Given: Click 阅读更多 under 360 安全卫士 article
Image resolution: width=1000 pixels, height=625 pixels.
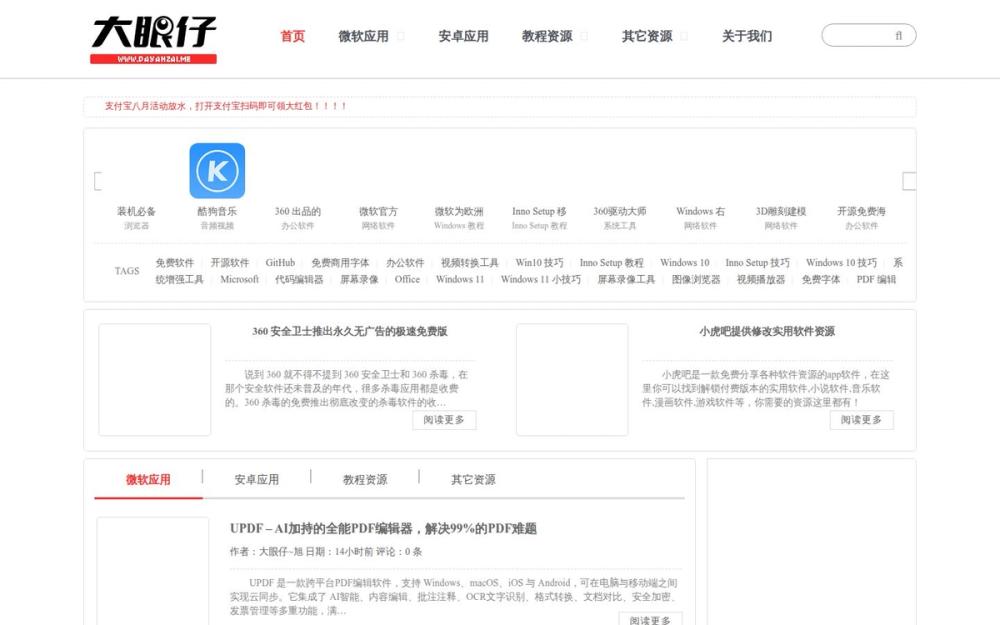Looking at the screenshot, I should (444, 420).
